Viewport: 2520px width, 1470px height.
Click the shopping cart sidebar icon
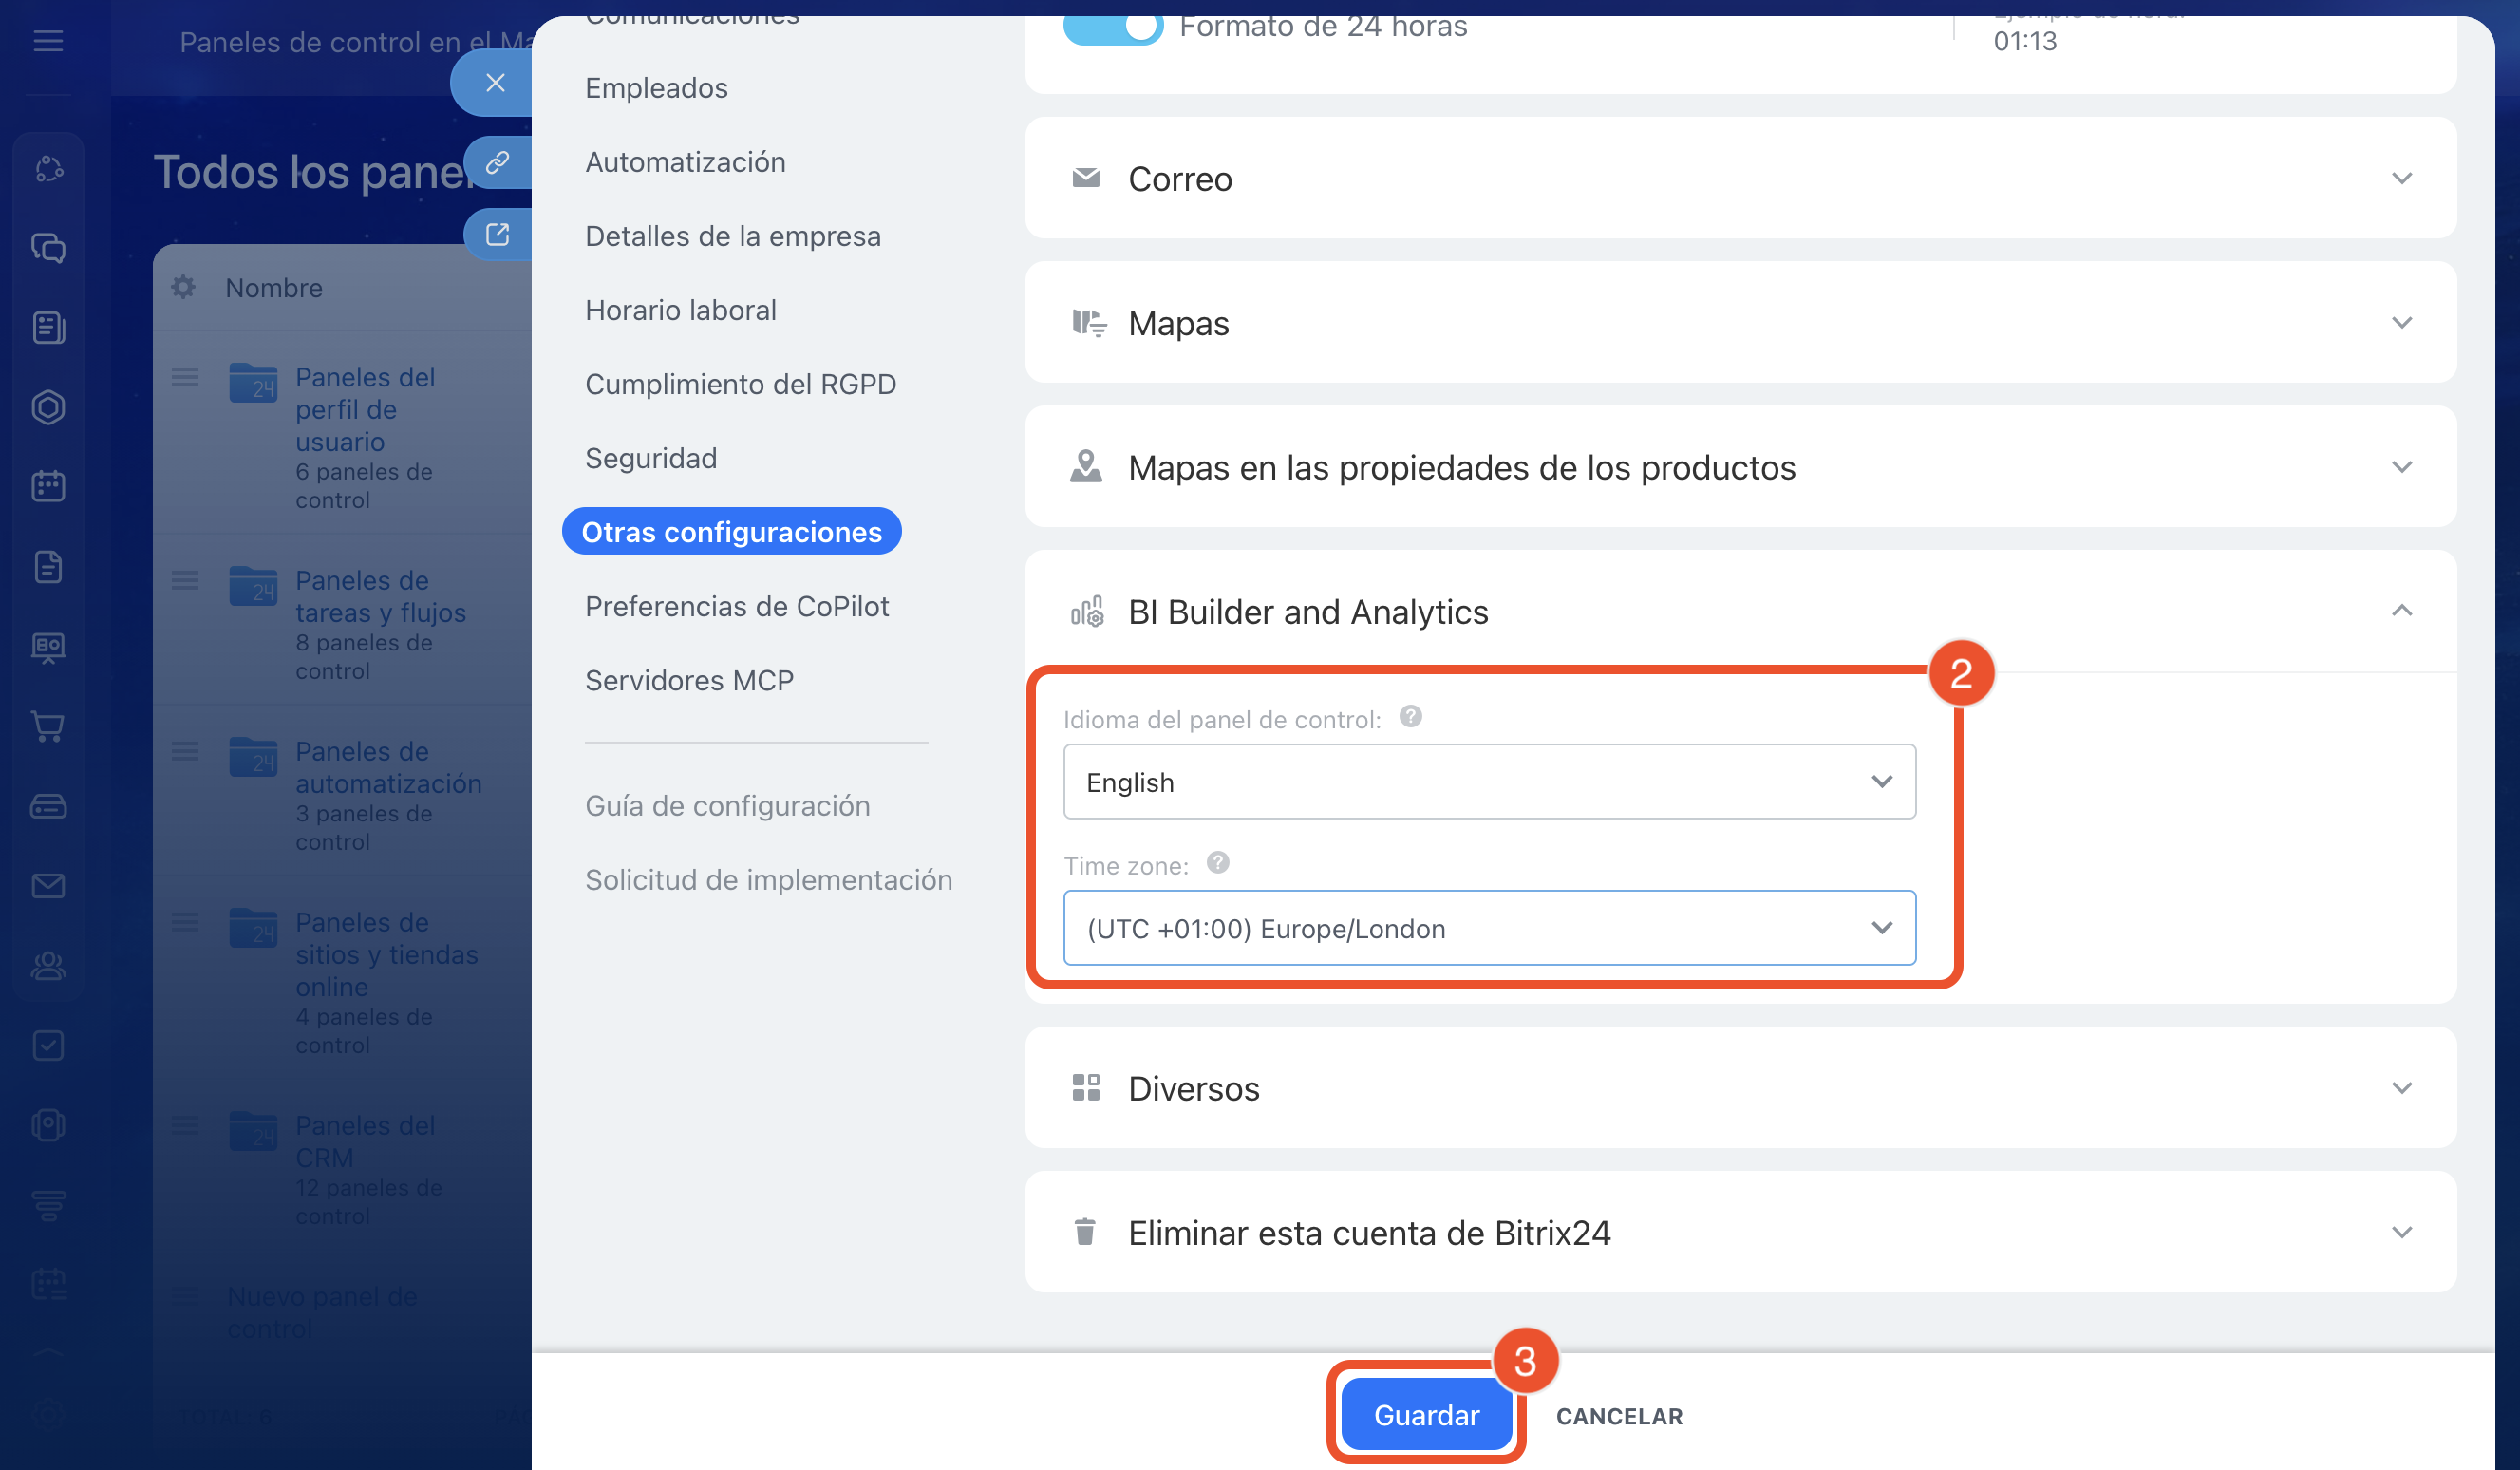tap(48, 726)
